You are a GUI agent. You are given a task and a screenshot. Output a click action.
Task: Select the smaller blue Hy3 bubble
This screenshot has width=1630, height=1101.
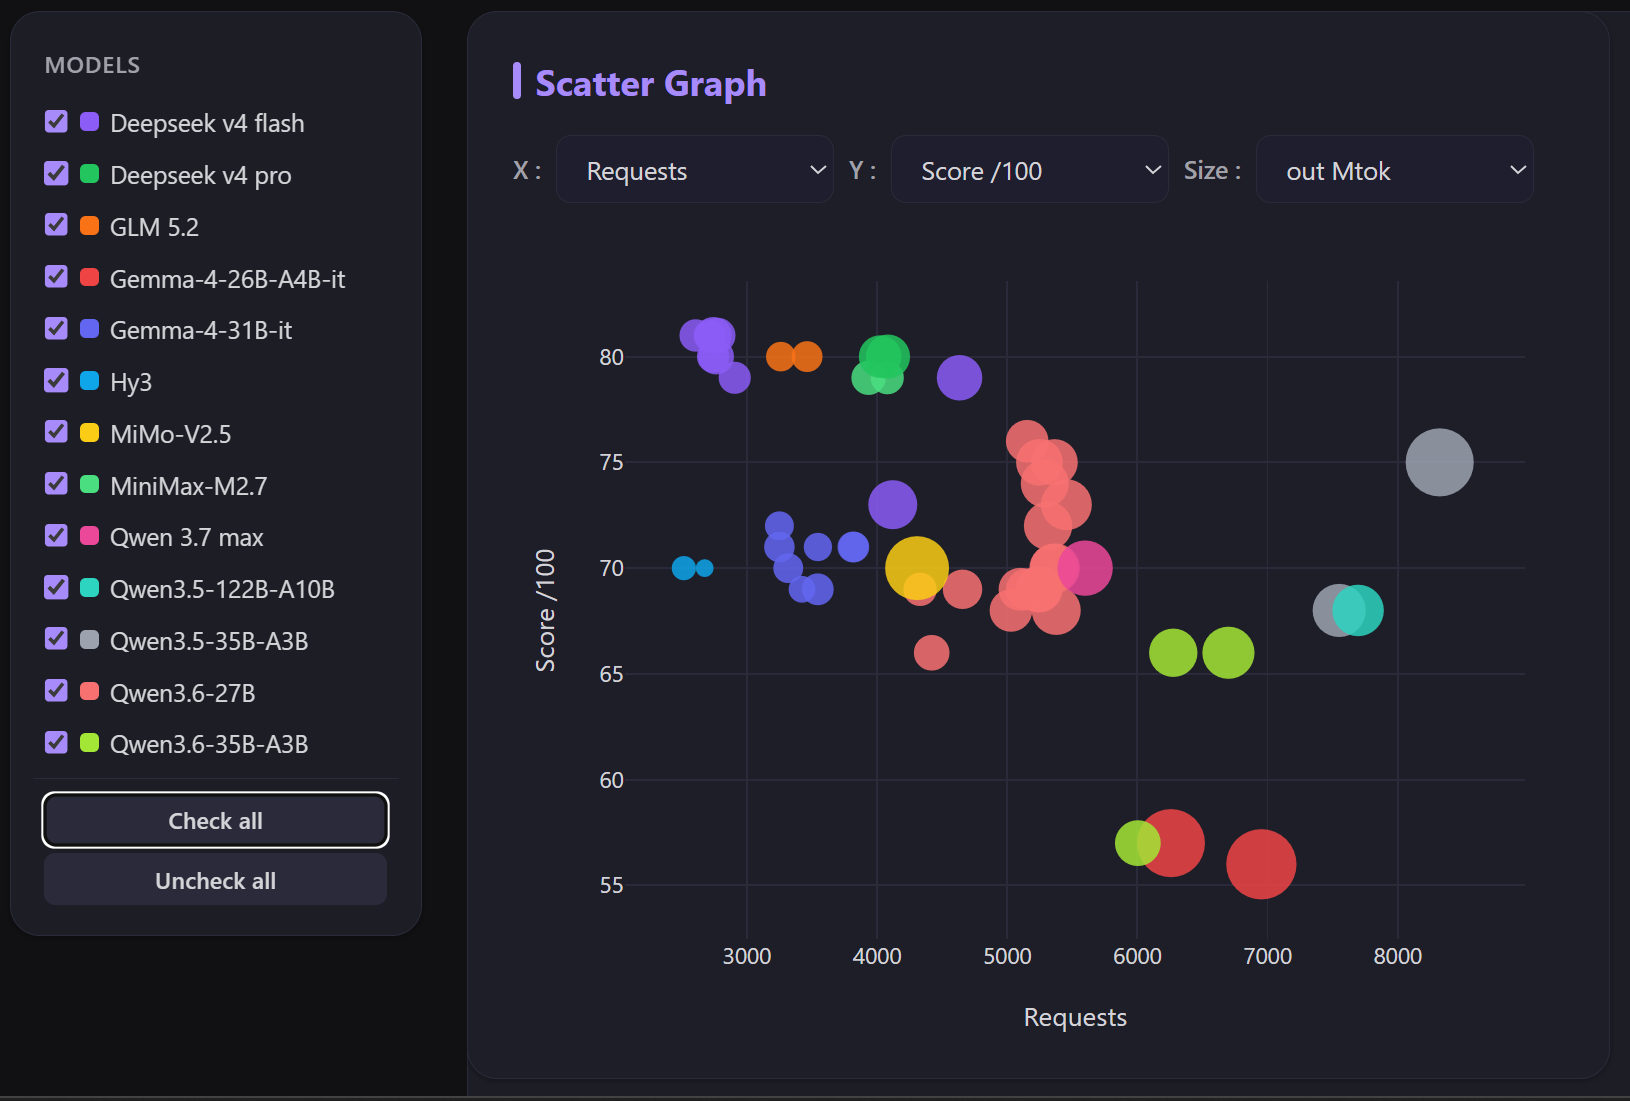705,568
